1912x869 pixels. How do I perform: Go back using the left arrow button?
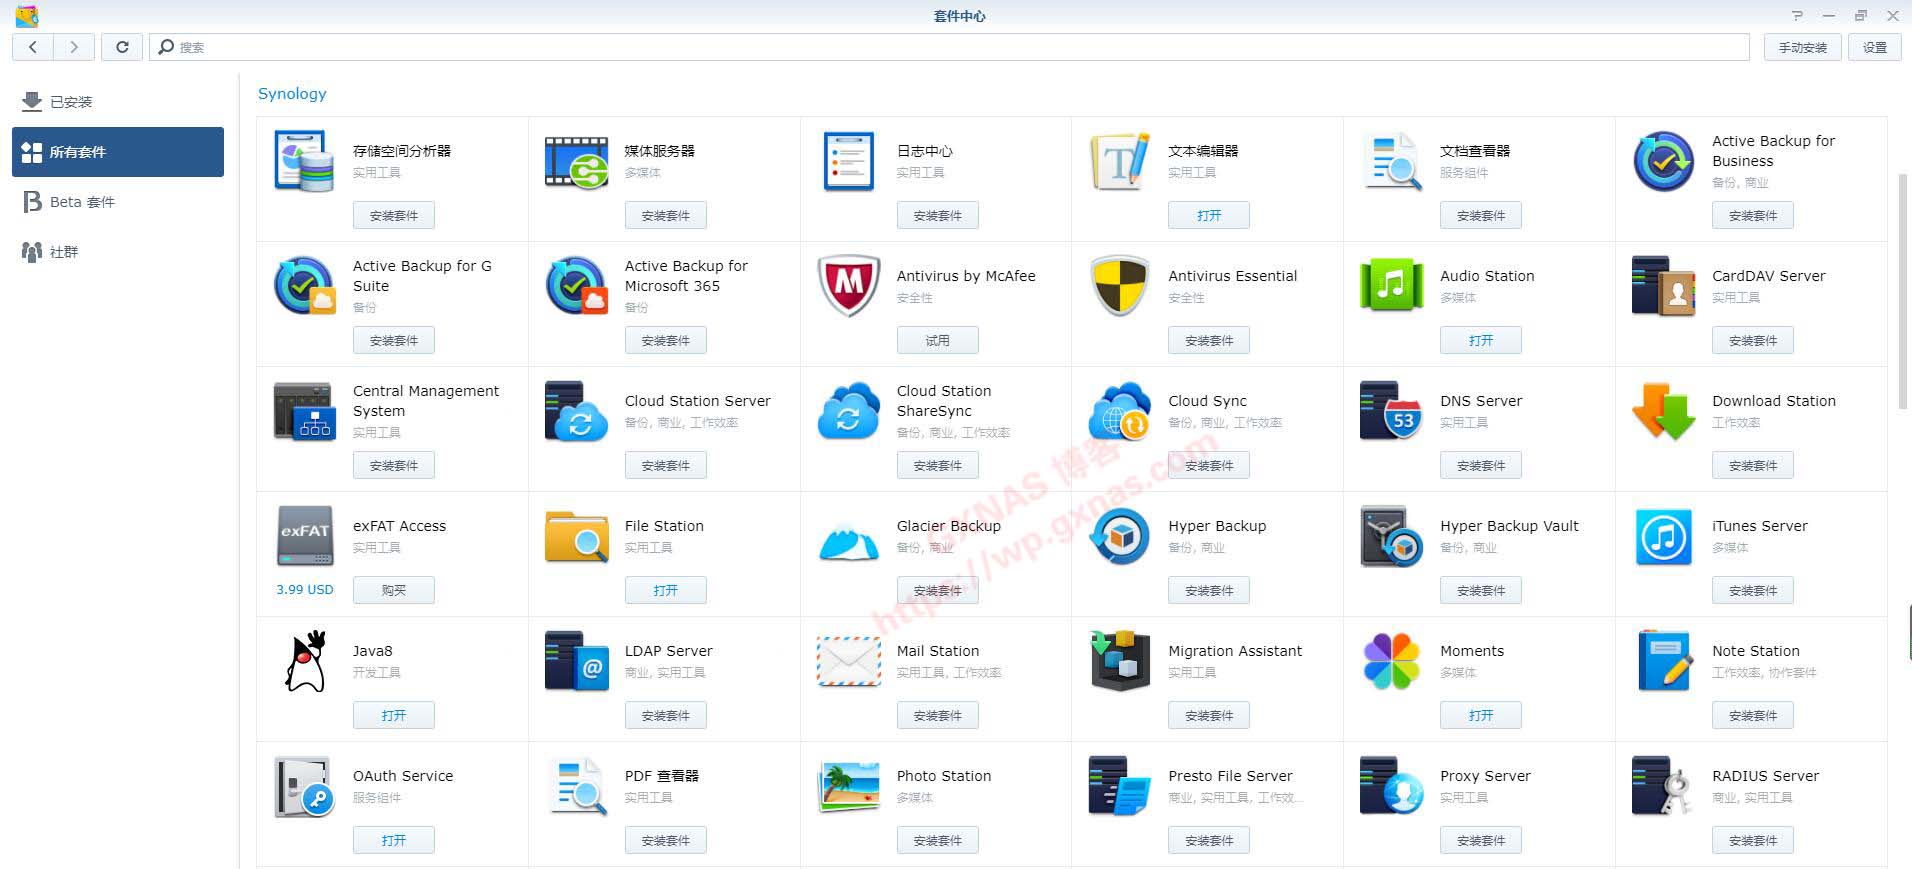point(33,47)
